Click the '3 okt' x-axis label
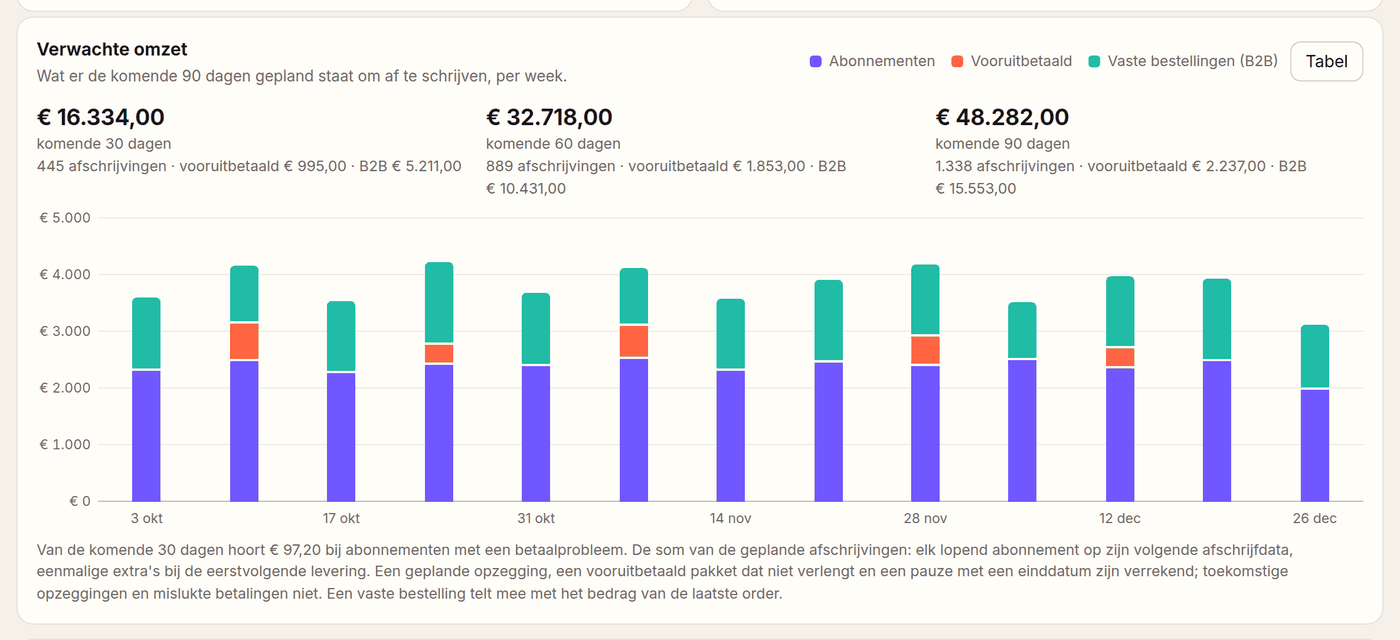The width and height of the screenshot is (1400, 640). 147,518
